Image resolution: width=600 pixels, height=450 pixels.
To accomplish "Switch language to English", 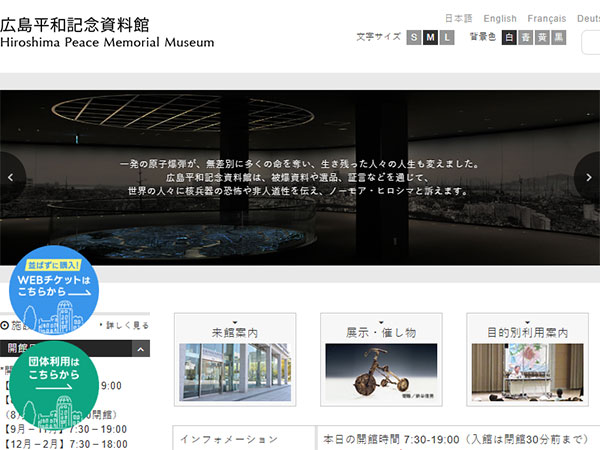I will click(x=500, y=18).
